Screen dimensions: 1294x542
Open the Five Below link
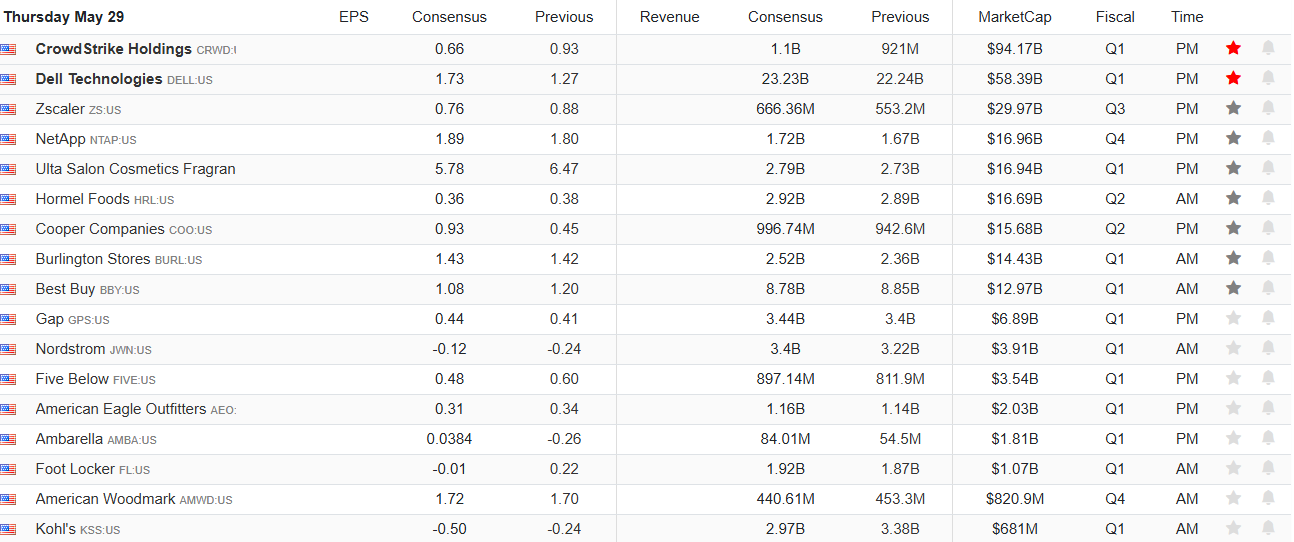pyautogui.click(x=72, y=379)
